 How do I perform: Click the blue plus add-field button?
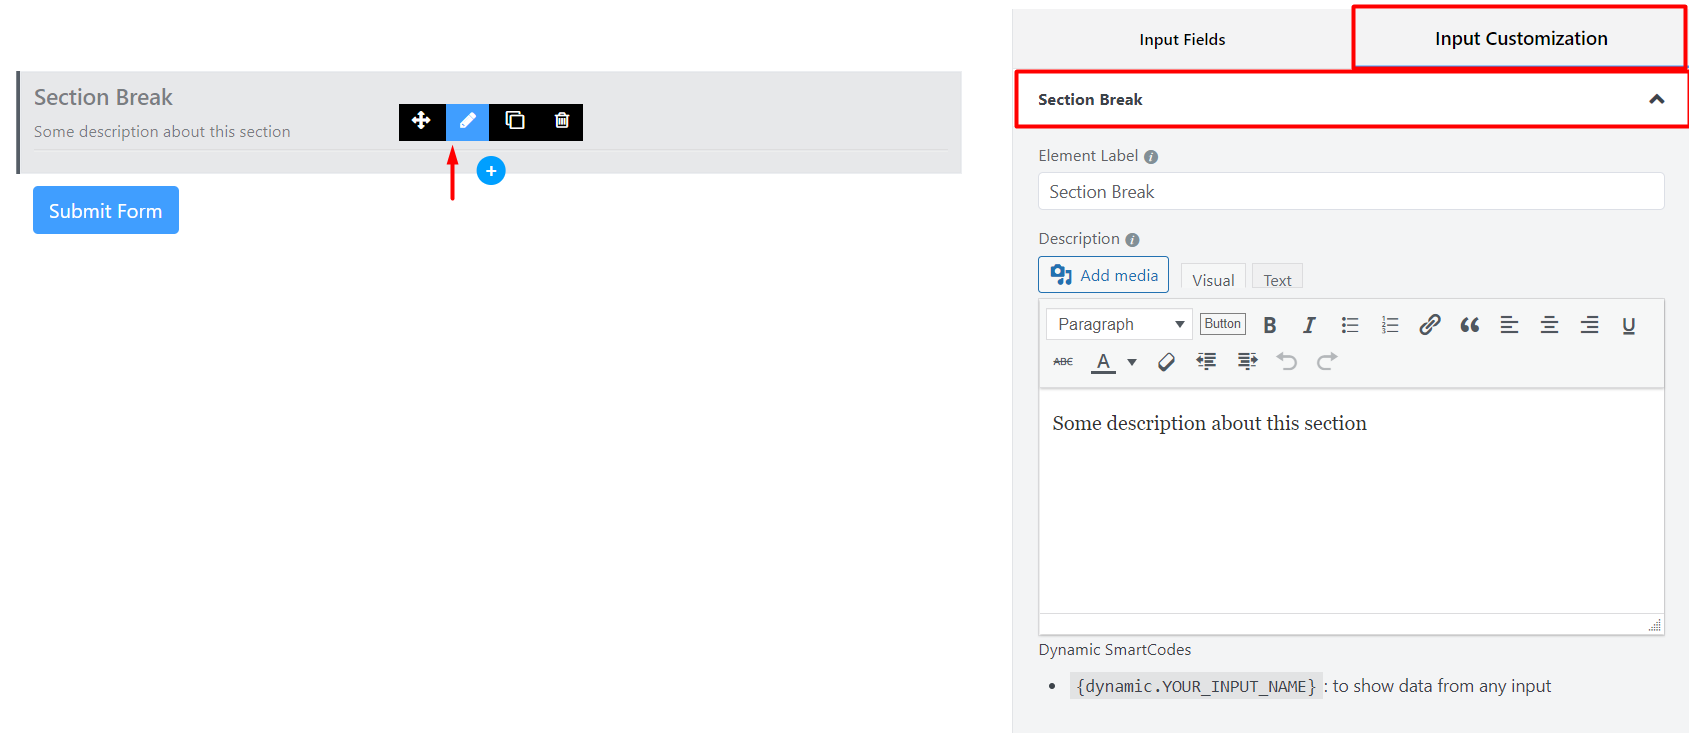[491, 171]
